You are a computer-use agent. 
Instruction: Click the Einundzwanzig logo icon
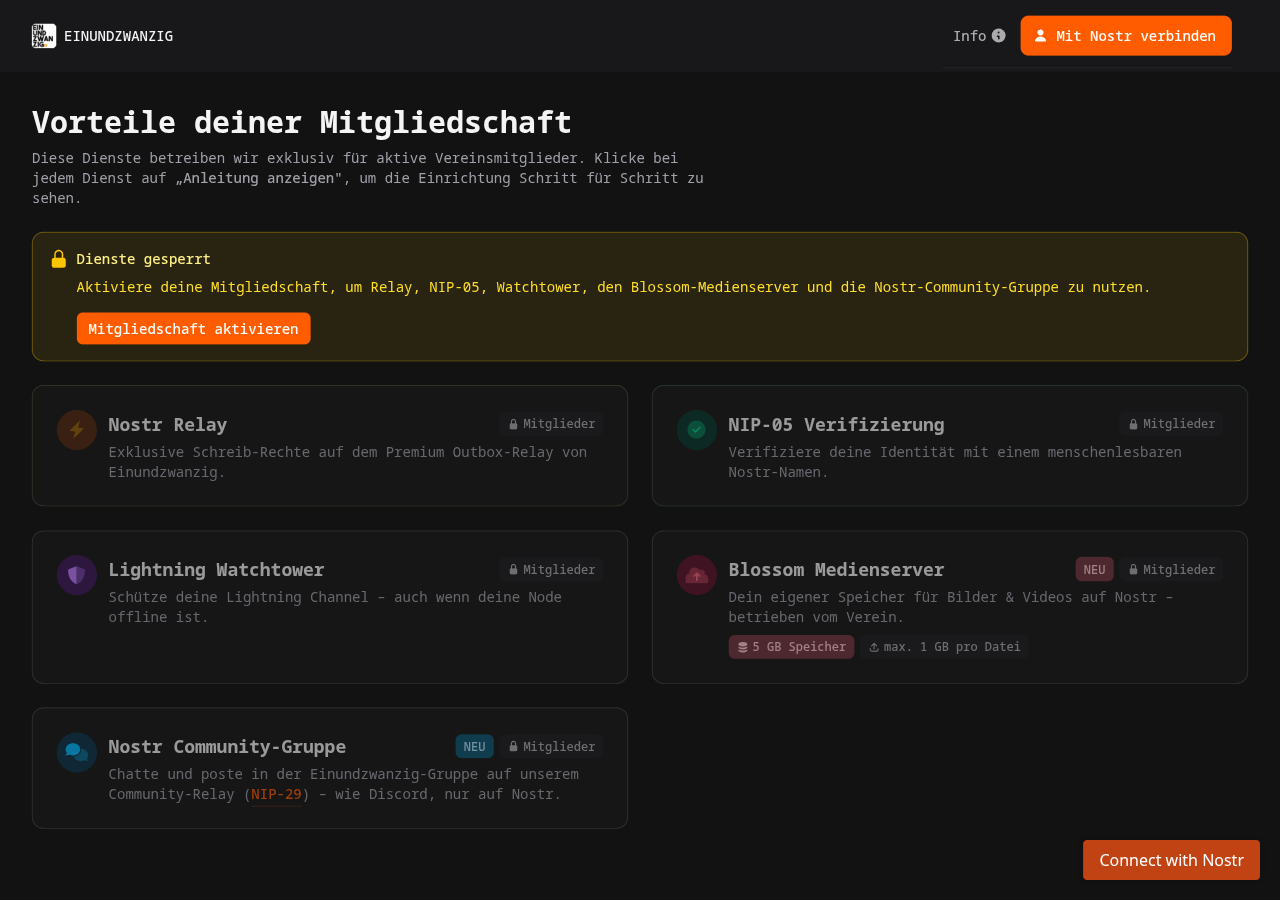pos(44,36)
